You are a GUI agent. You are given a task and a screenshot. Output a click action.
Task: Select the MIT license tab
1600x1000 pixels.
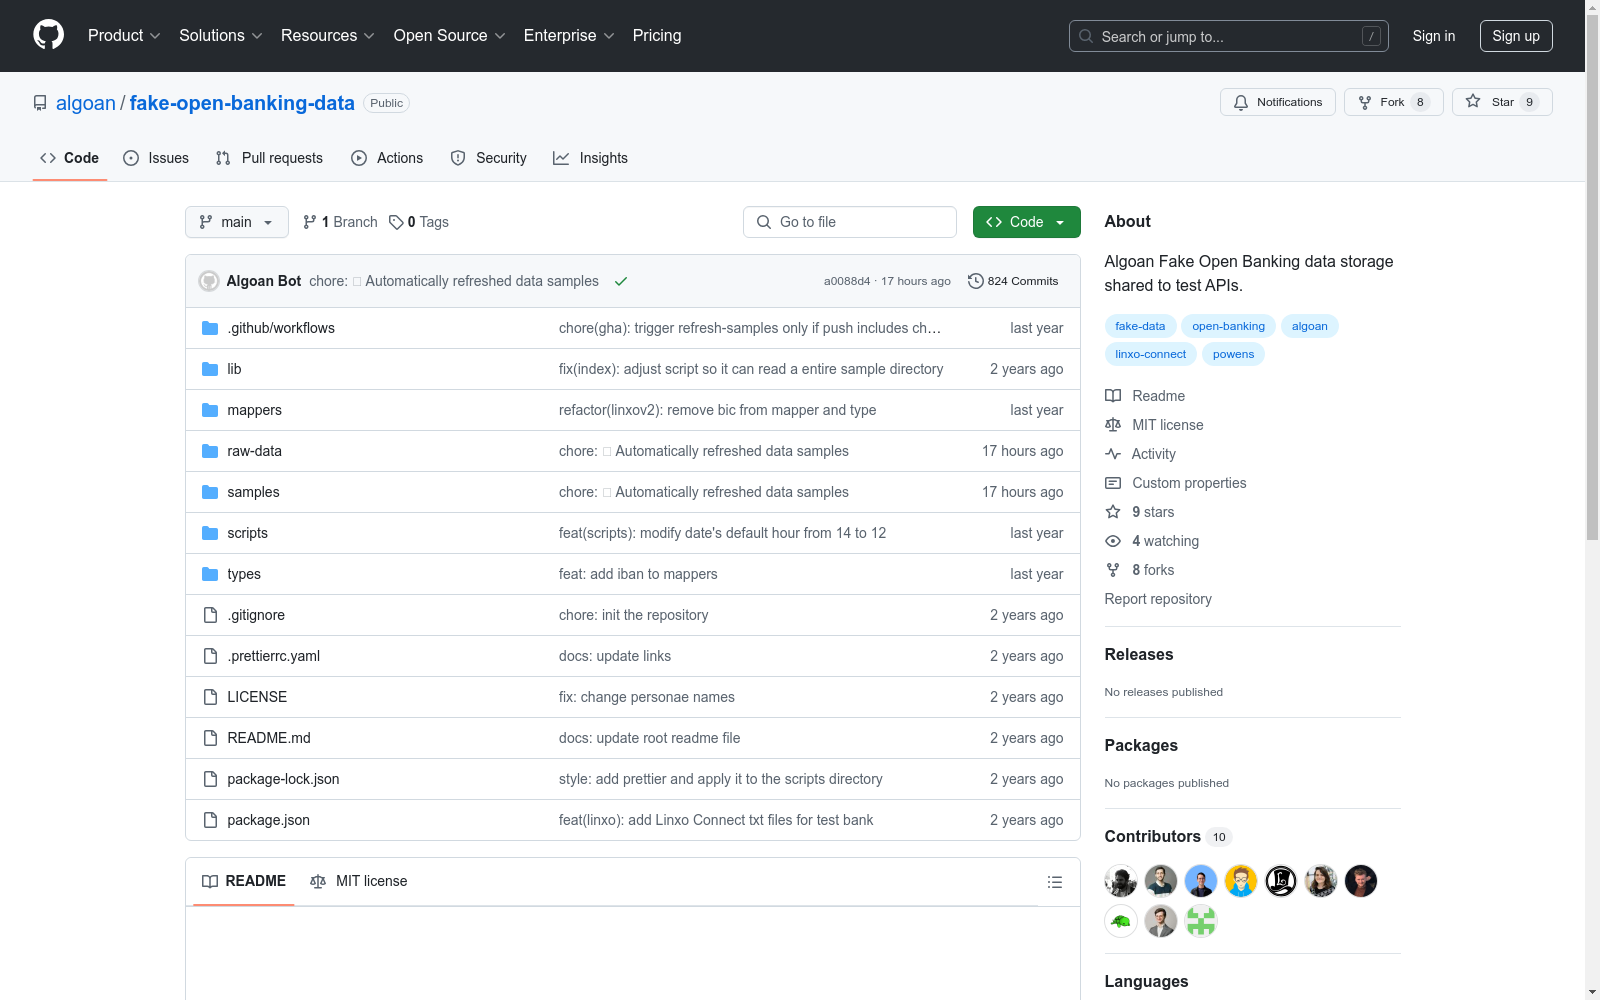pos(359,881)
